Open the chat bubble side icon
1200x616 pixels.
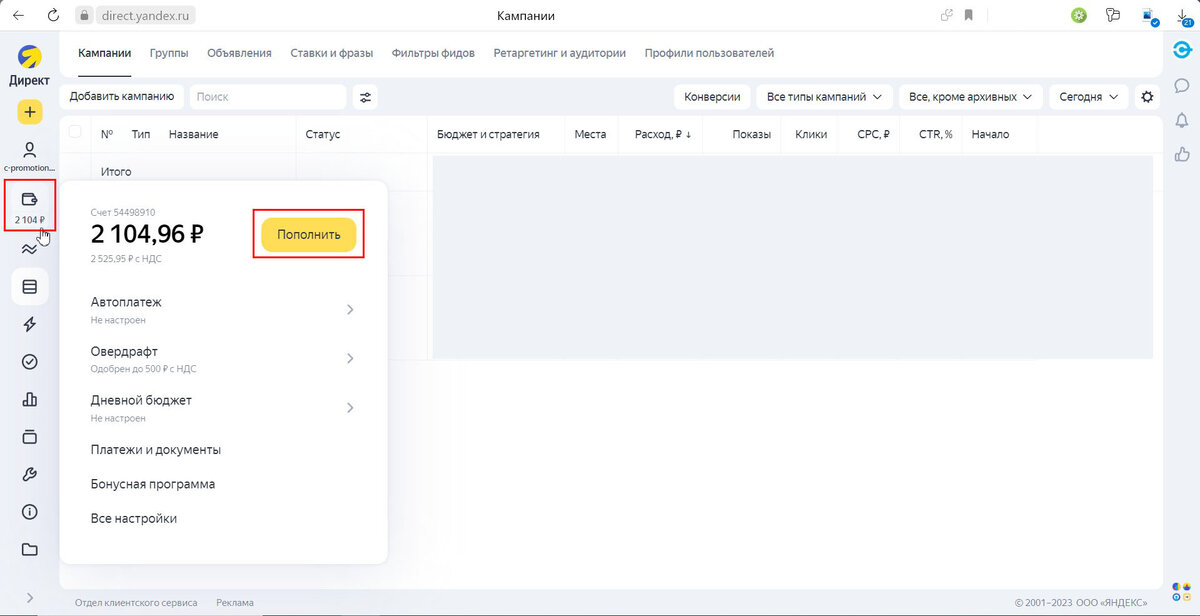[1181, 86]
